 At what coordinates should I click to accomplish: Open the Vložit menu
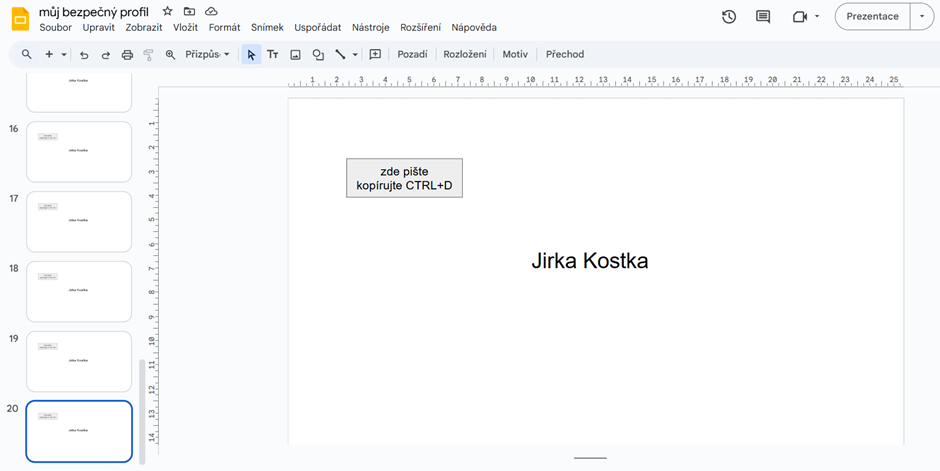click(x=185, y=28)
